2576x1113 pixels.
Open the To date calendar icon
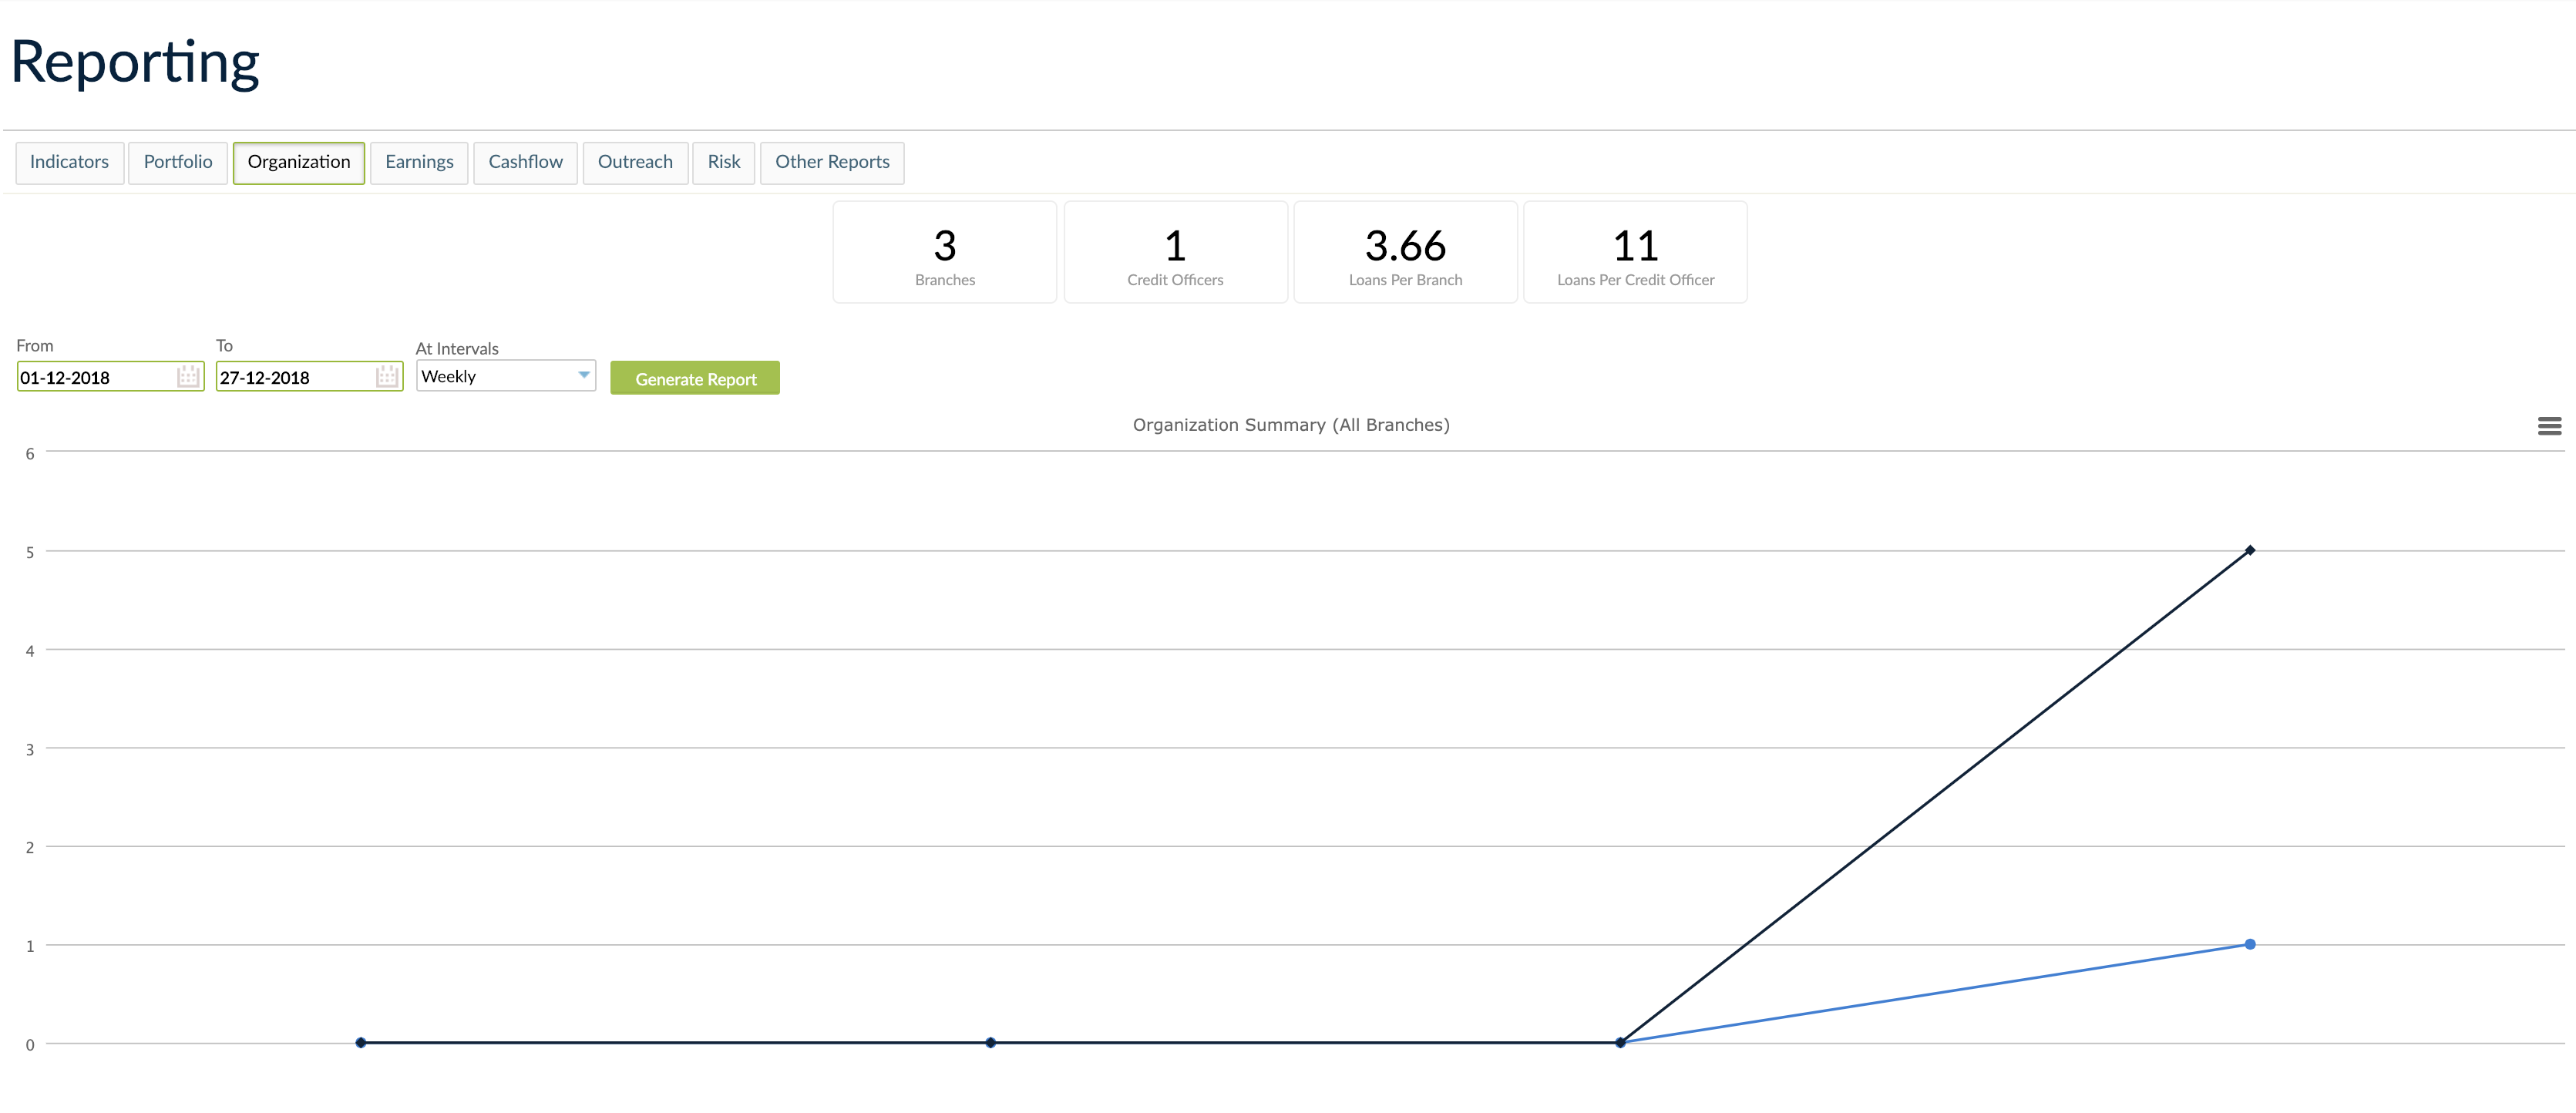(387, 377)
